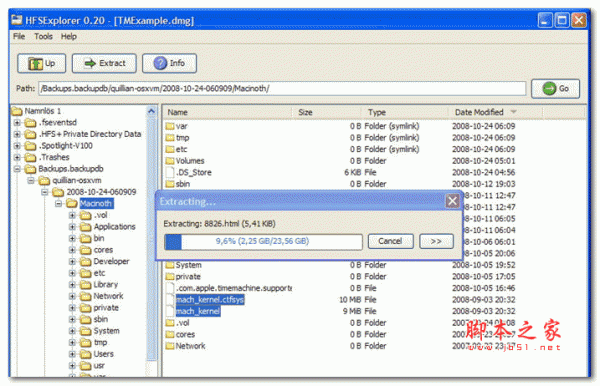
Task: Close the Extracting dialog with X
Action: click(452, 201)
